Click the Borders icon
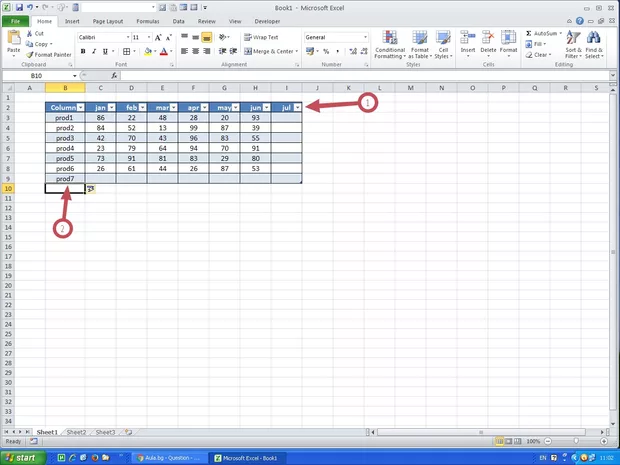 (127, 51)
